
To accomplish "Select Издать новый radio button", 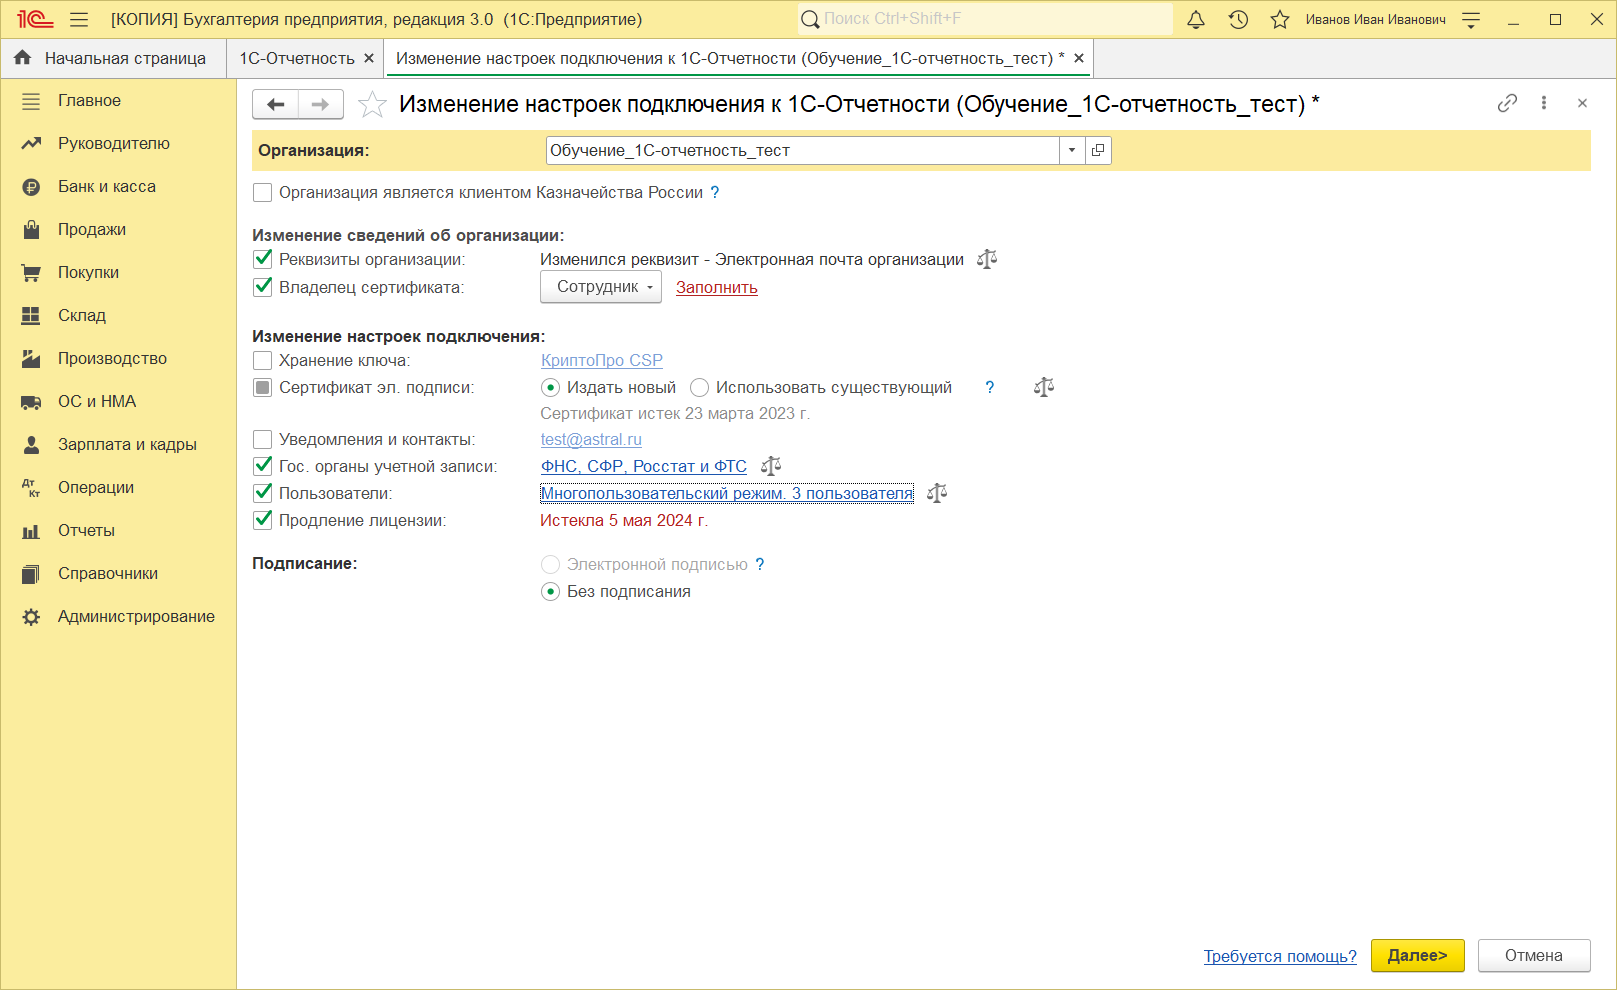I will tap(550, 387).
